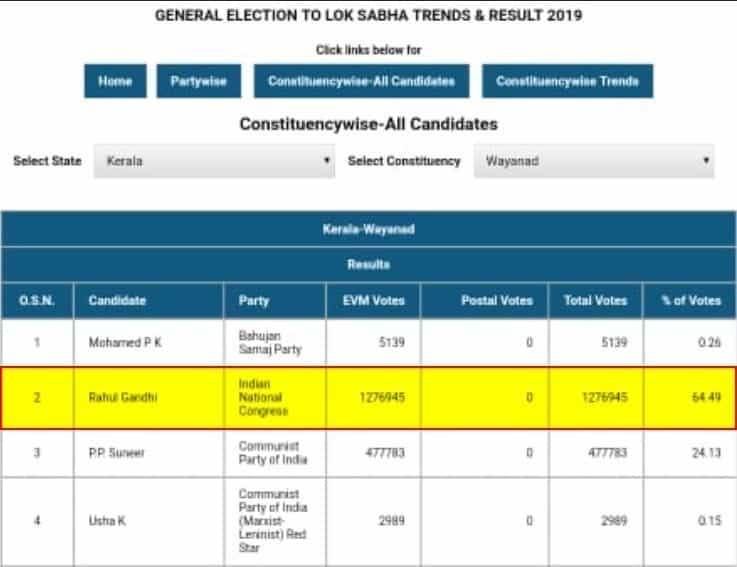Viewport: 737px width, 567px height.
Task: Click the O.S.N. column header
Action: click(x=37, y=300)
